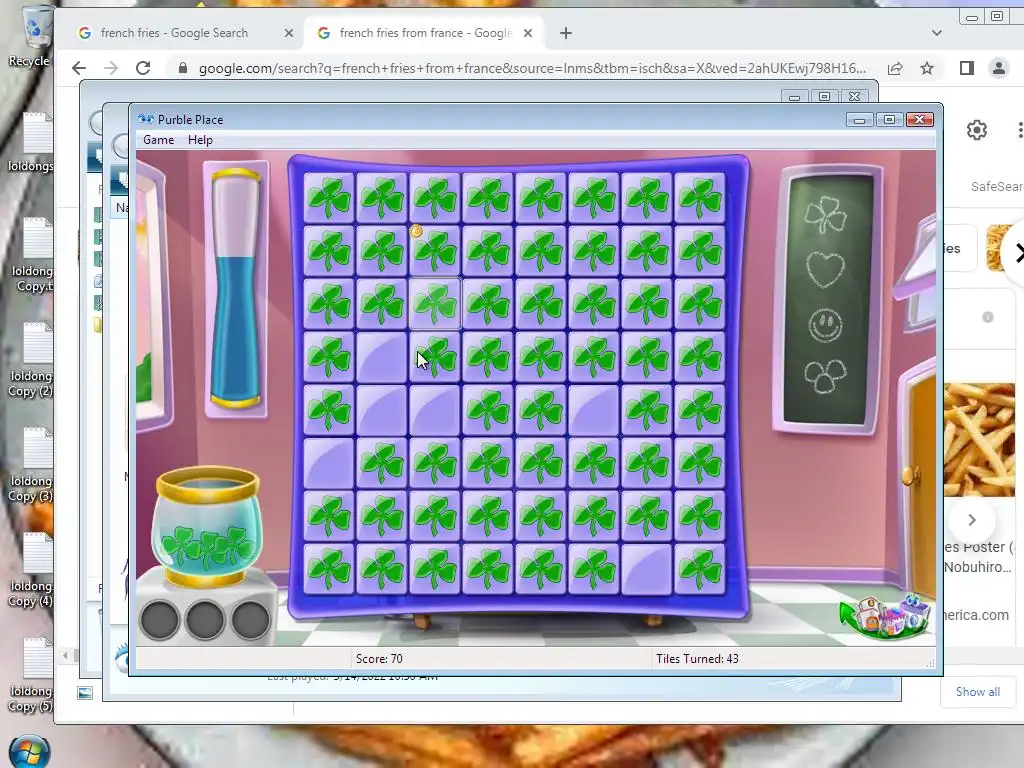Flip the clover tile with the gold coin
Image resolution: width=1024 pixels, height=768 pixels.
(434, 251)
